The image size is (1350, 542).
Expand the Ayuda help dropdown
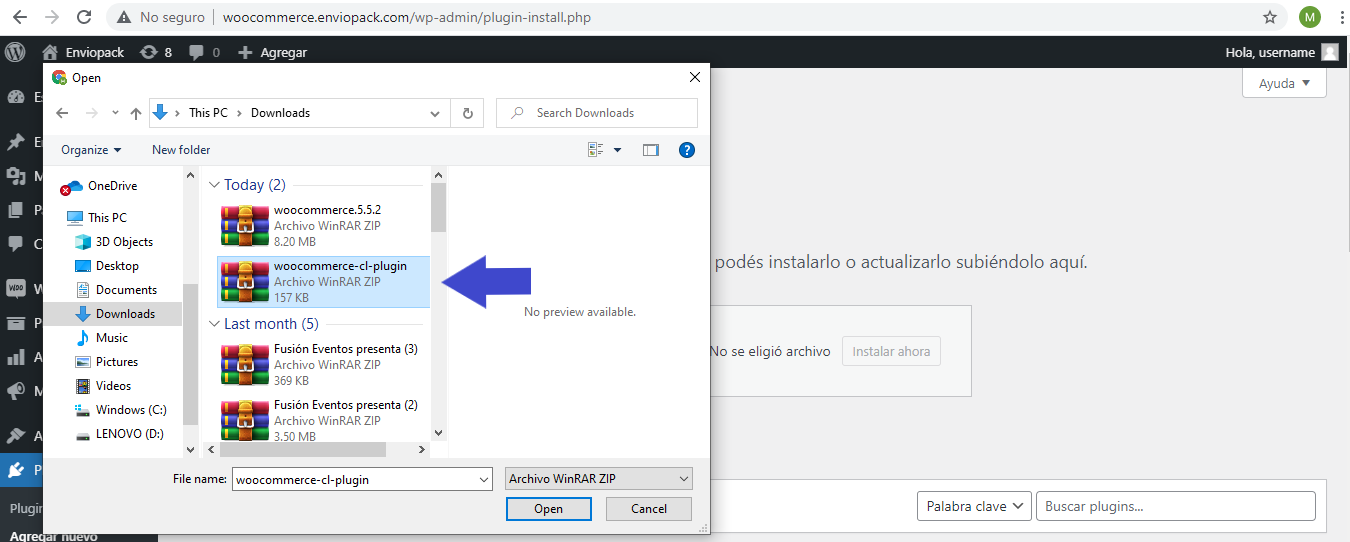(x=1284, y=84)
